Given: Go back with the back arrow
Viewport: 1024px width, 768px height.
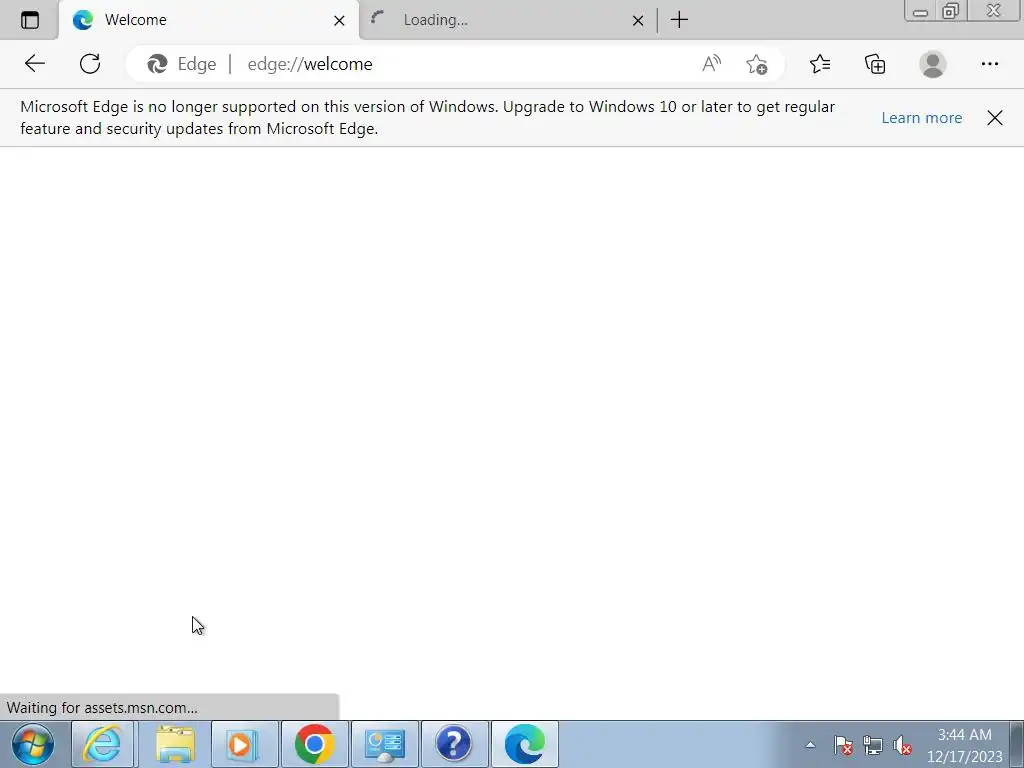Looking at the screenshot, I should coord(35,64).
